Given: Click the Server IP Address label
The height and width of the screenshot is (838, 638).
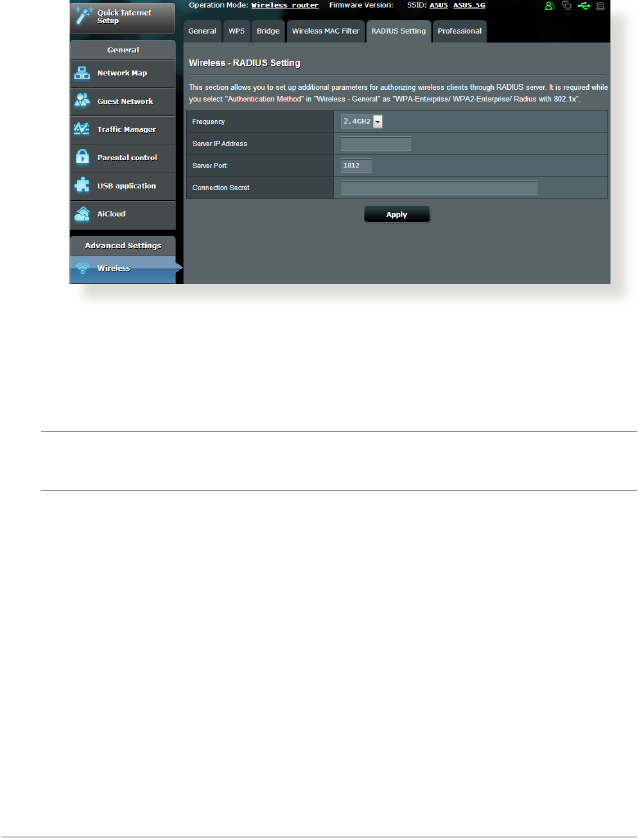Looking at the screenshot, I should (x=220, y=143).
